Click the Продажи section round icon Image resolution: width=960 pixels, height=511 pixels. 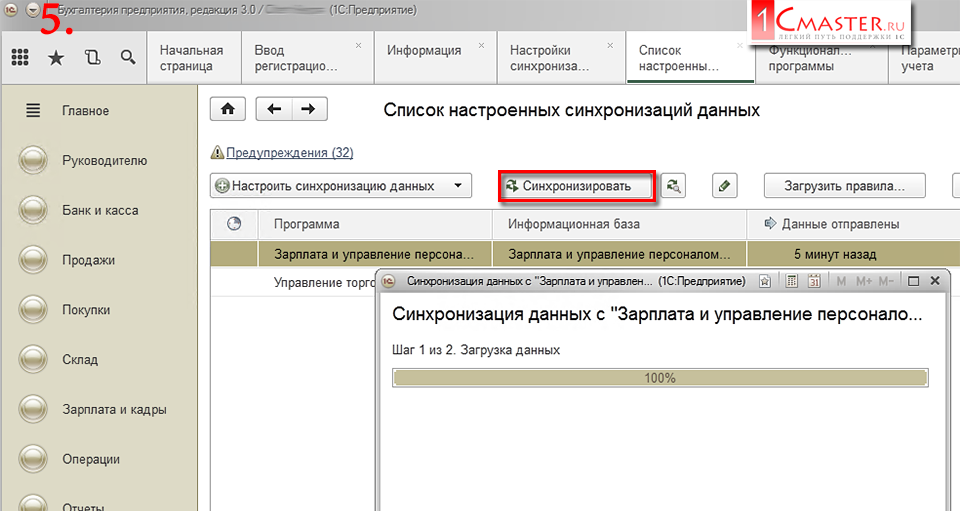(33, 260)
